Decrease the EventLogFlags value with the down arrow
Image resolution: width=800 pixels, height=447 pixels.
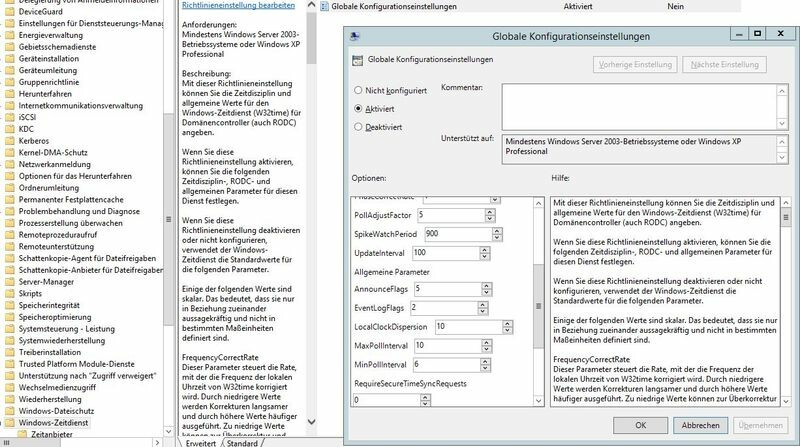point(483,311)
